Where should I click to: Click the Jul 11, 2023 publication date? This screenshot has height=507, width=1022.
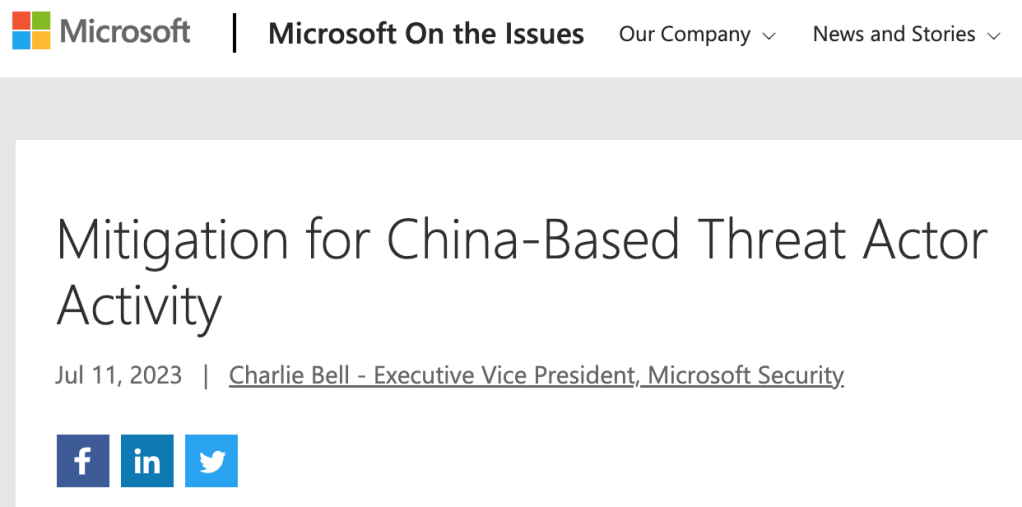(x=119, y=375)
